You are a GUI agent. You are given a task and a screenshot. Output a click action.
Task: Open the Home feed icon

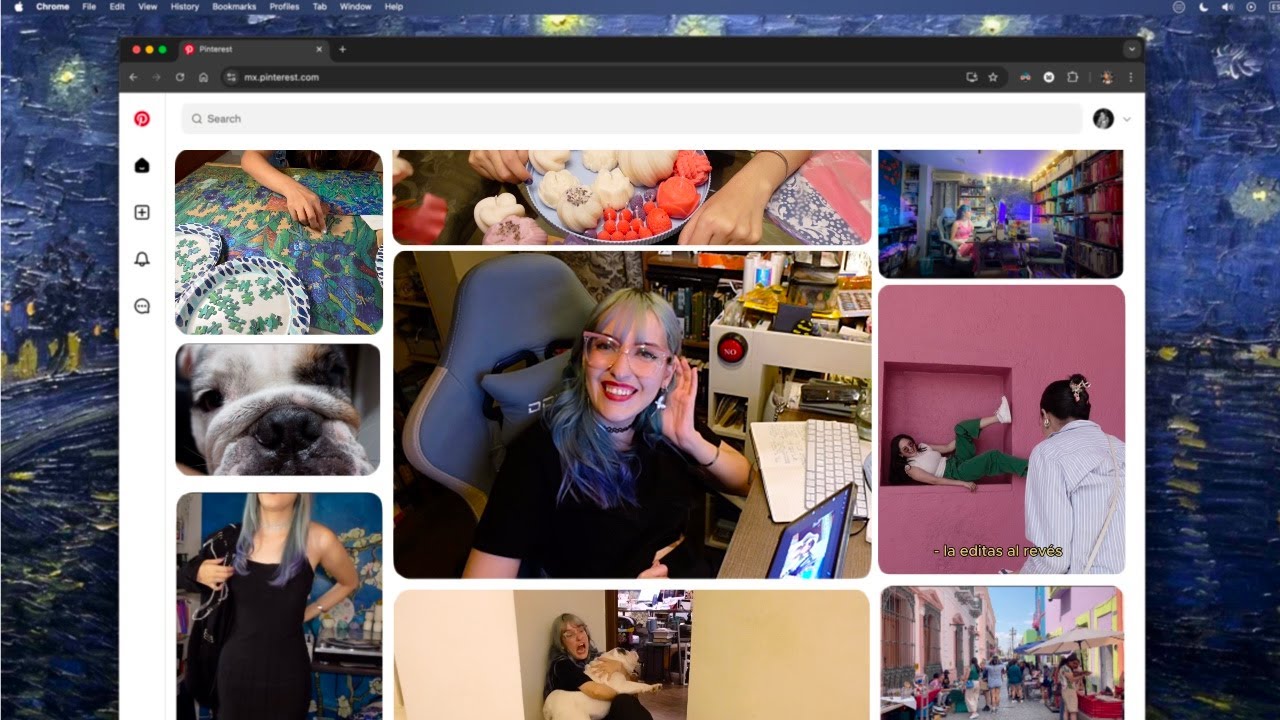(142, 165)
